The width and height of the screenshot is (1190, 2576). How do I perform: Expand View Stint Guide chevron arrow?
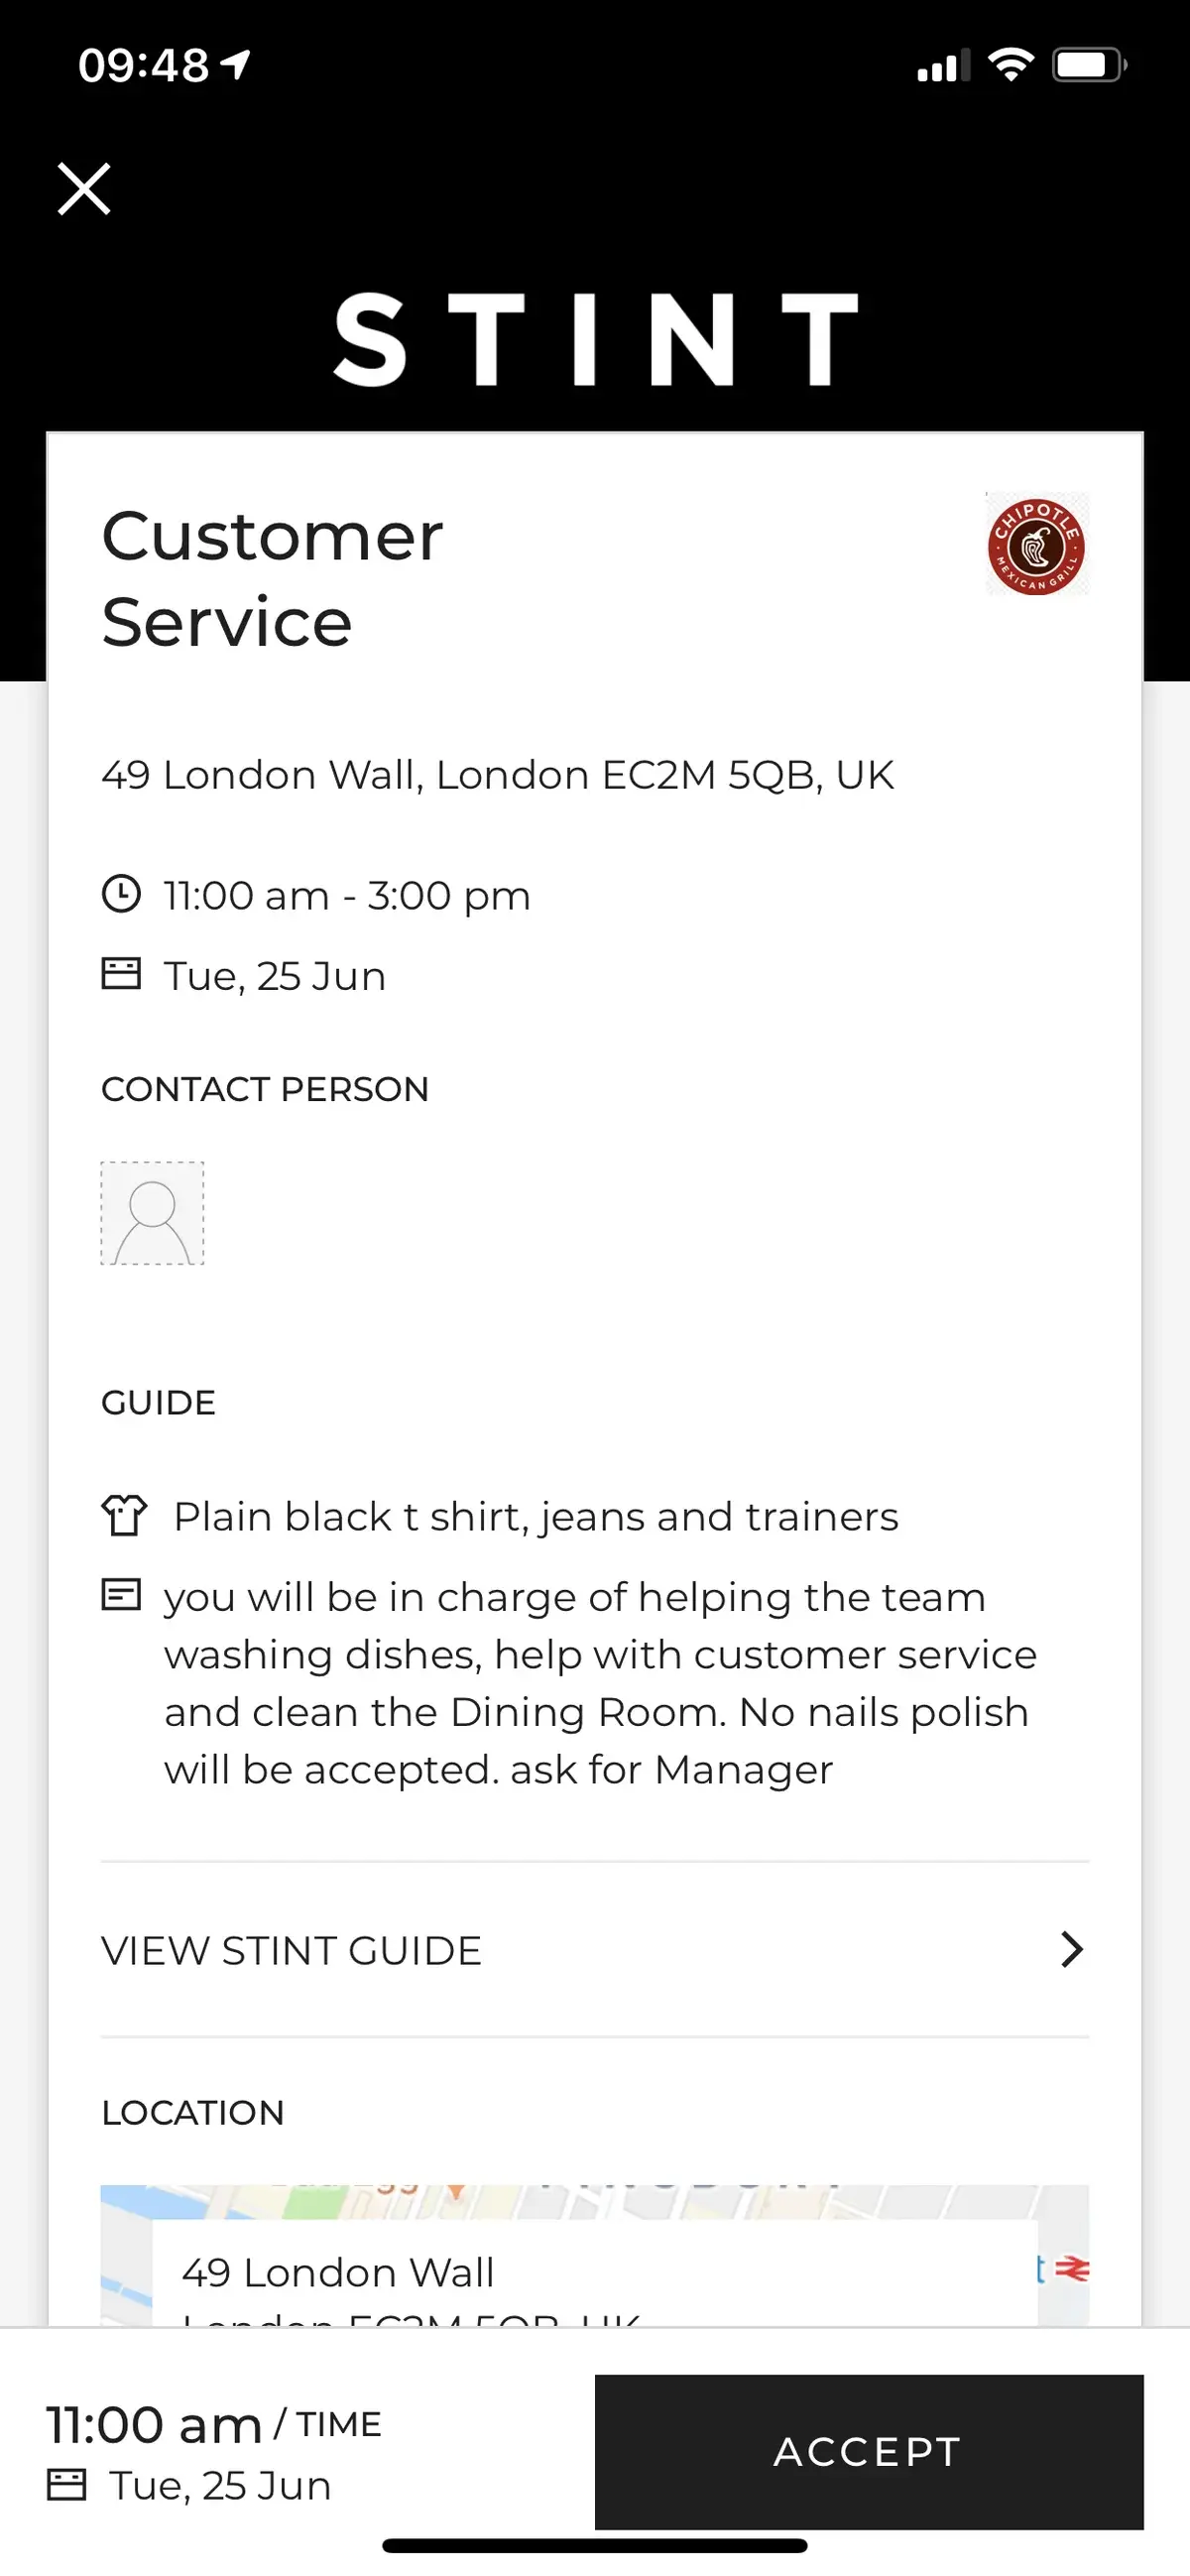click(1072, 1949)
